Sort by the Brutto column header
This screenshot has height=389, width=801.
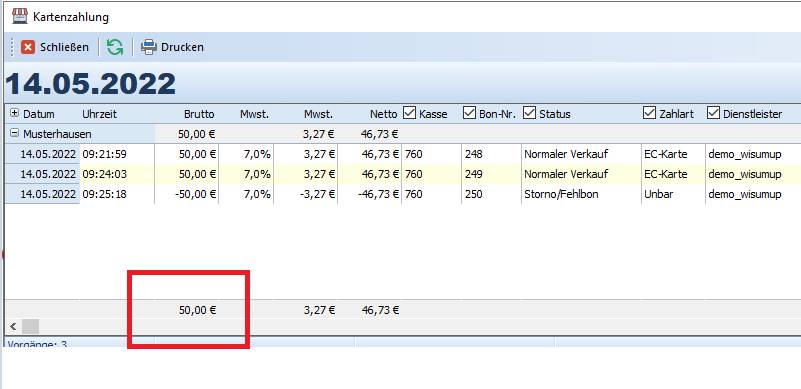(199, 114)
